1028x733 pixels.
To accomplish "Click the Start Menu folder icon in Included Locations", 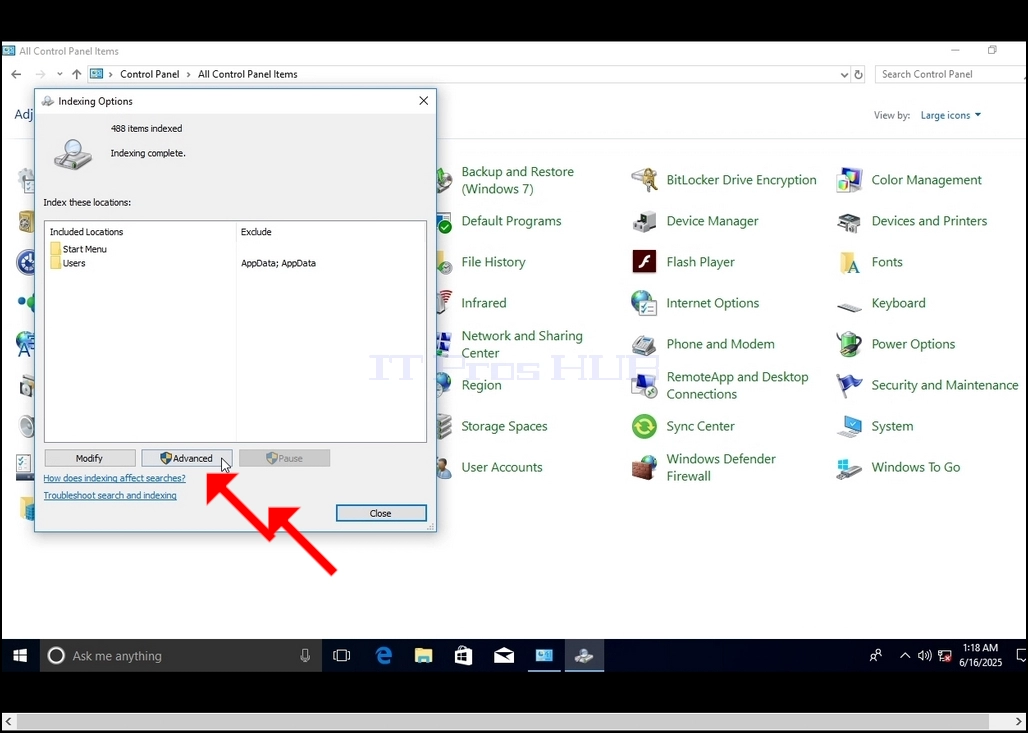I will [x=55, y=249].
